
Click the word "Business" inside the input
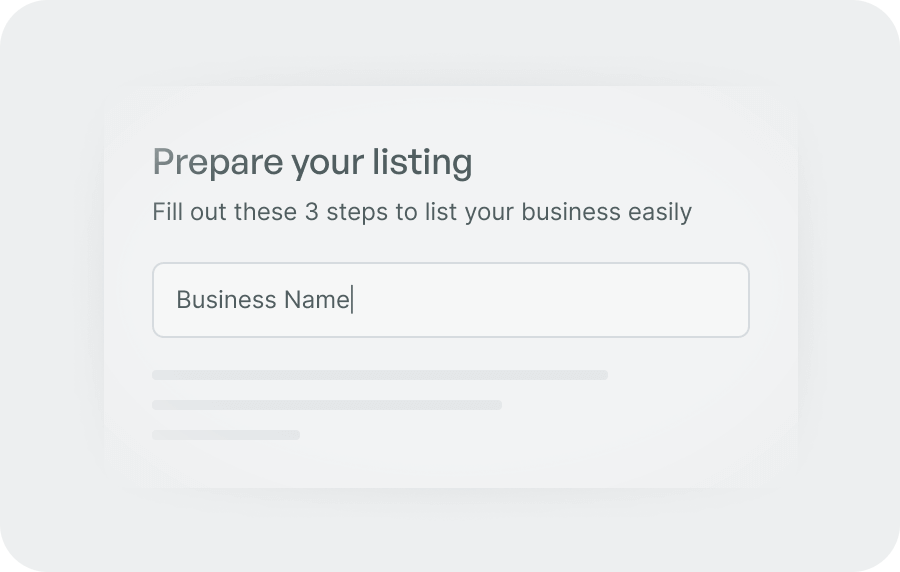[226, 300]
